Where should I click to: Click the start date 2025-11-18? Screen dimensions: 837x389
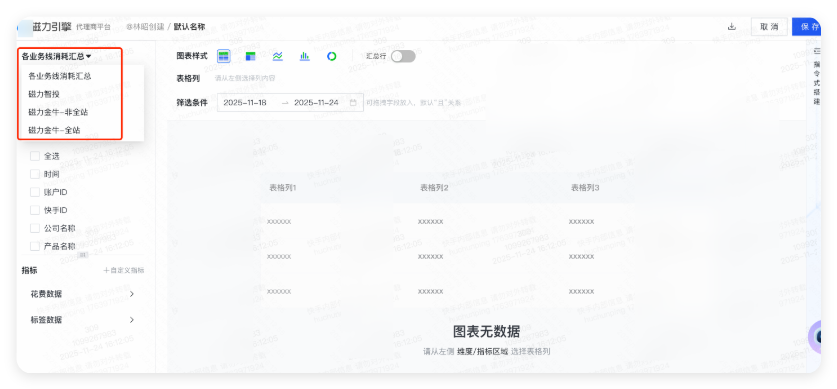click(x=245, y=102)
